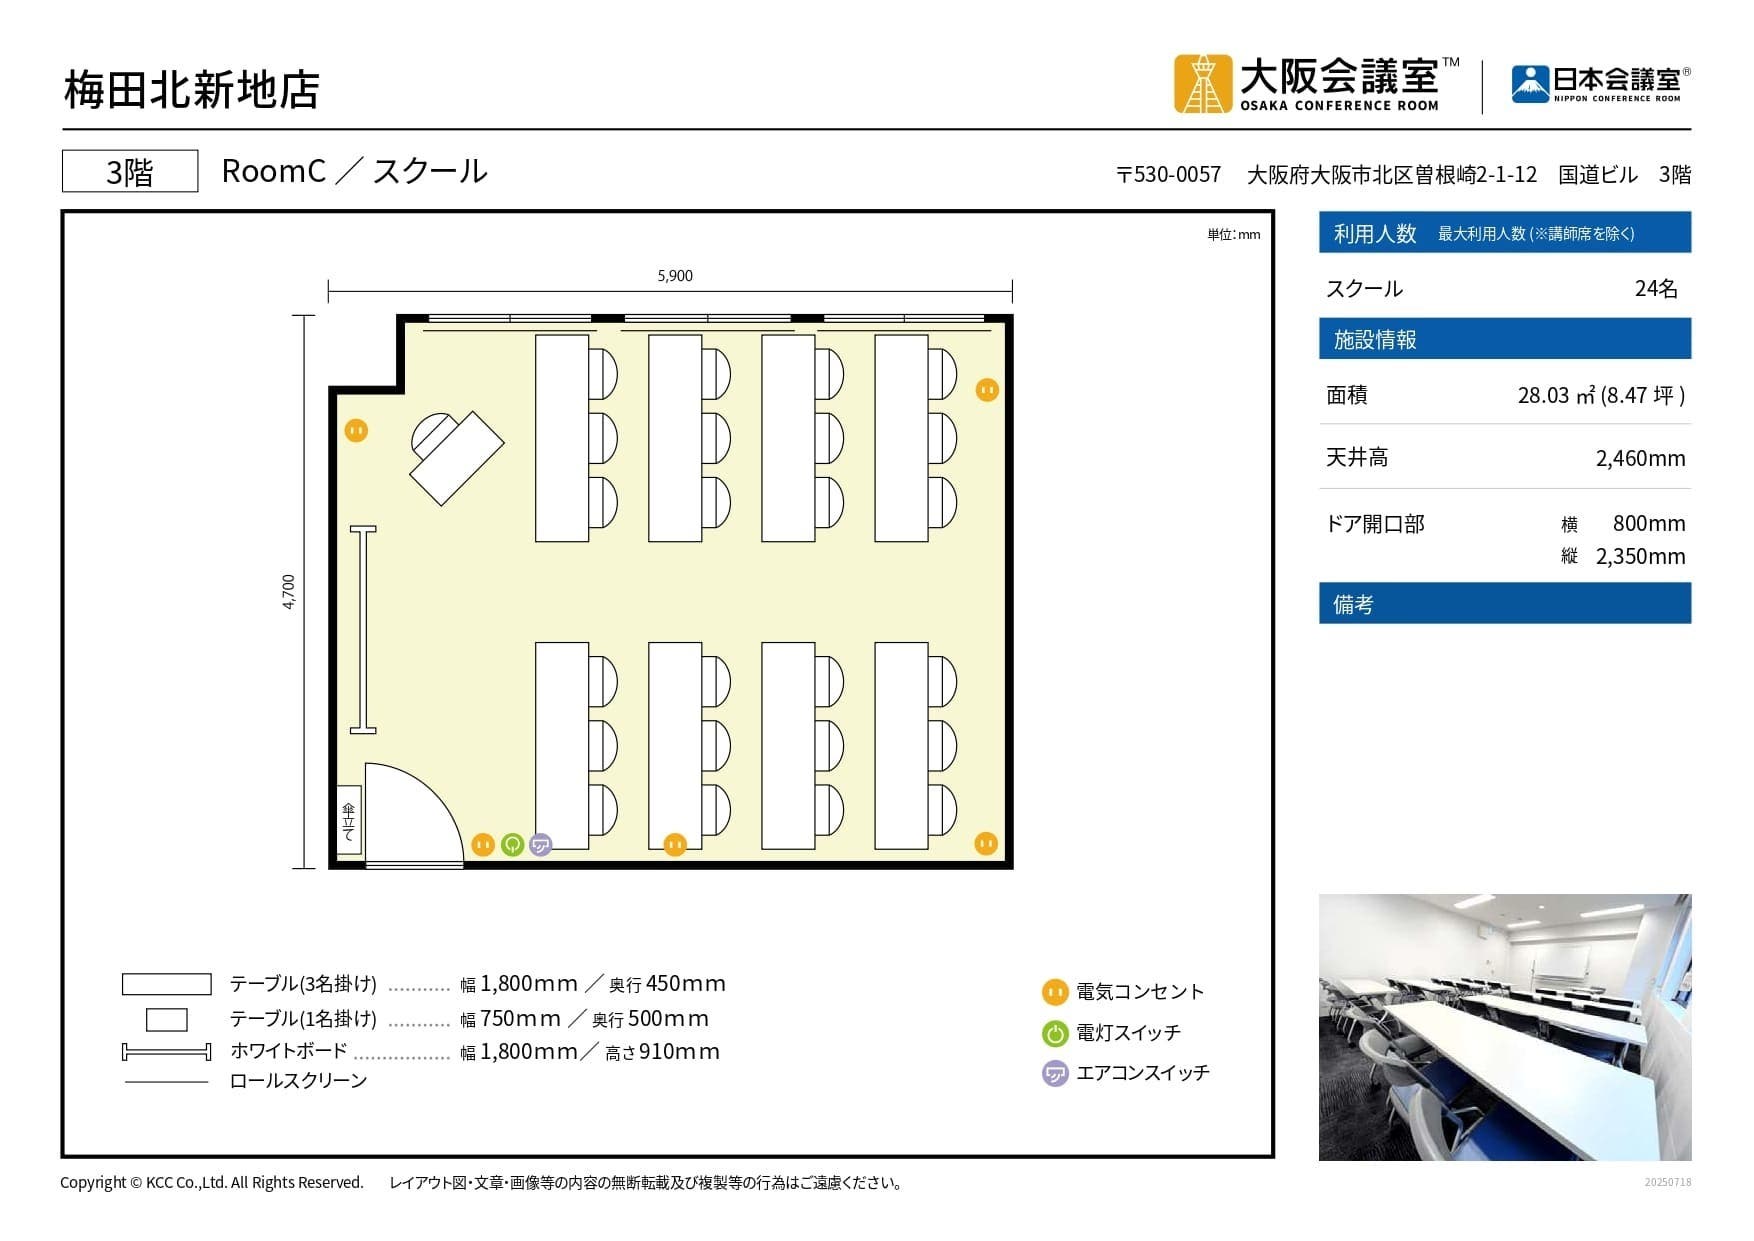Screen dimensions: 1754x1241
Task: Expand the 利用人数 capacity section
Action: pos(1504,232)
